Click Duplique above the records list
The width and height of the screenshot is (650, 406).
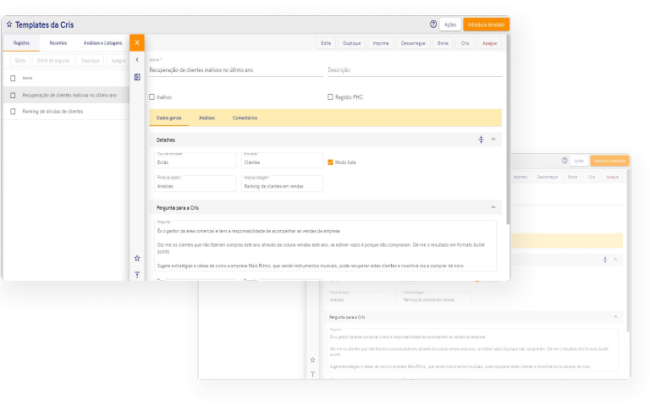(90, 60)
